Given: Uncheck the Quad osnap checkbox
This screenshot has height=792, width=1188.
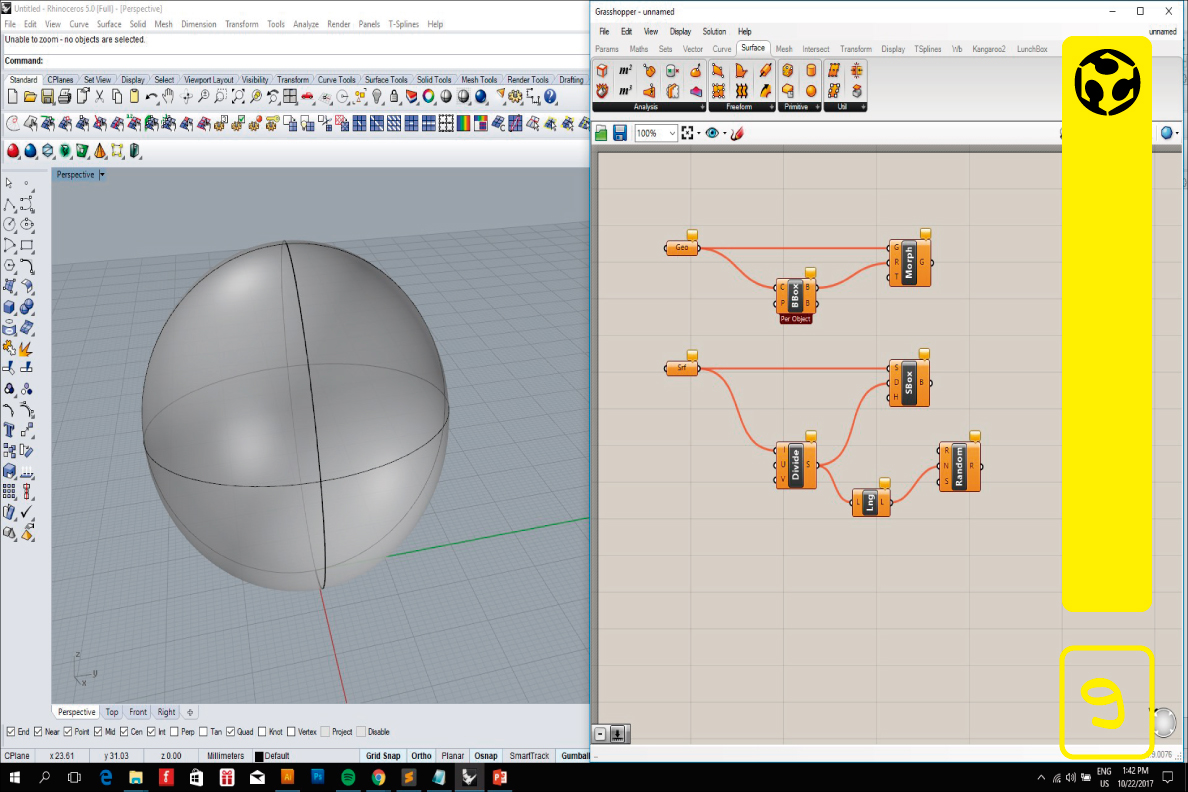Looking at the screenshot, I should [x=231, y=732].
